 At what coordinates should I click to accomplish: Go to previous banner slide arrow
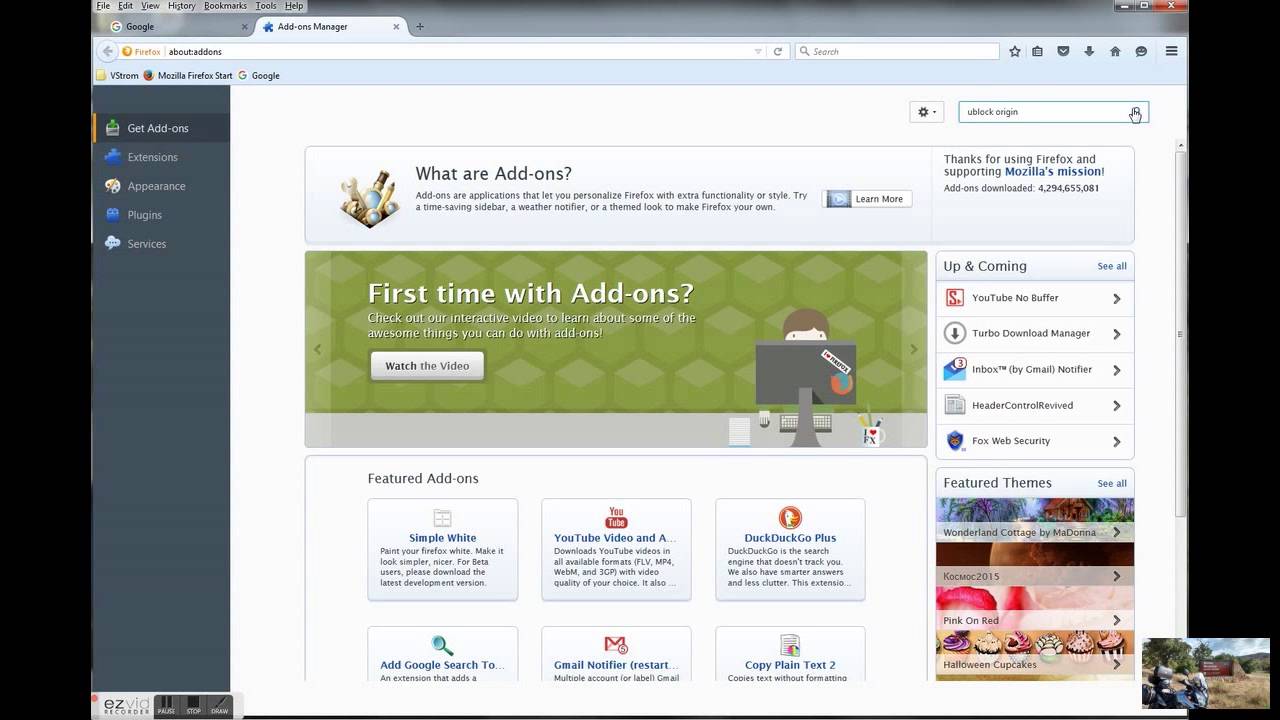coord(318,349)
